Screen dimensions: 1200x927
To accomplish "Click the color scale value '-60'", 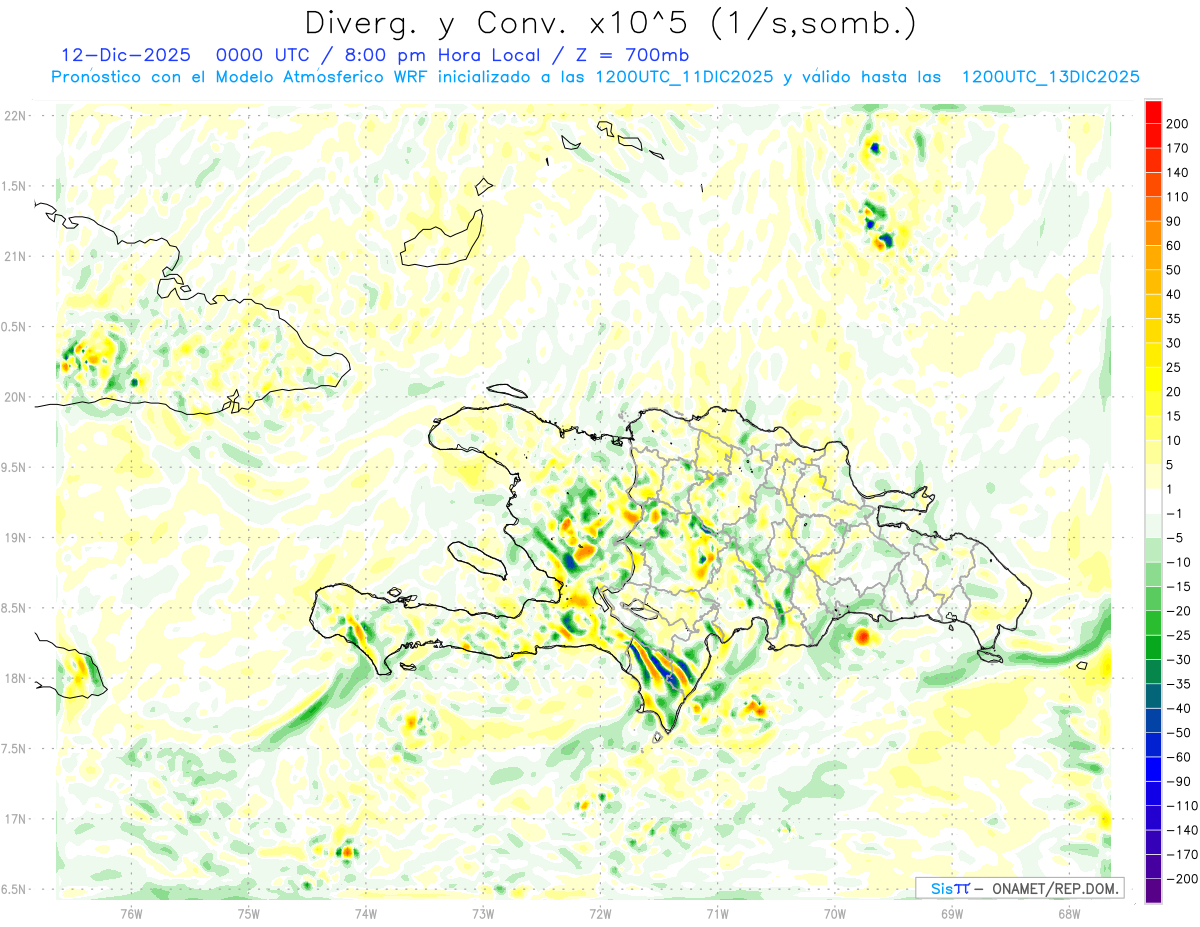I will (x=1179, y=757).
